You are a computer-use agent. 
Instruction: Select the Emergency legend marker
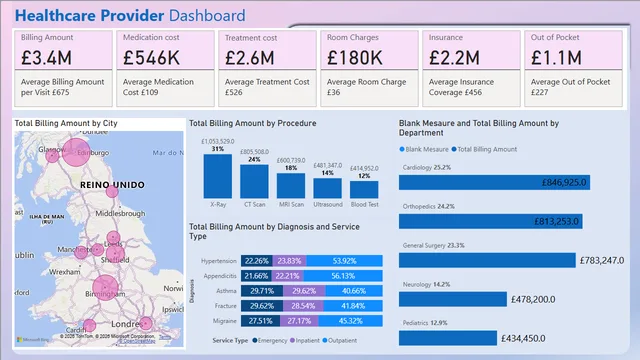tap(255, 340)
